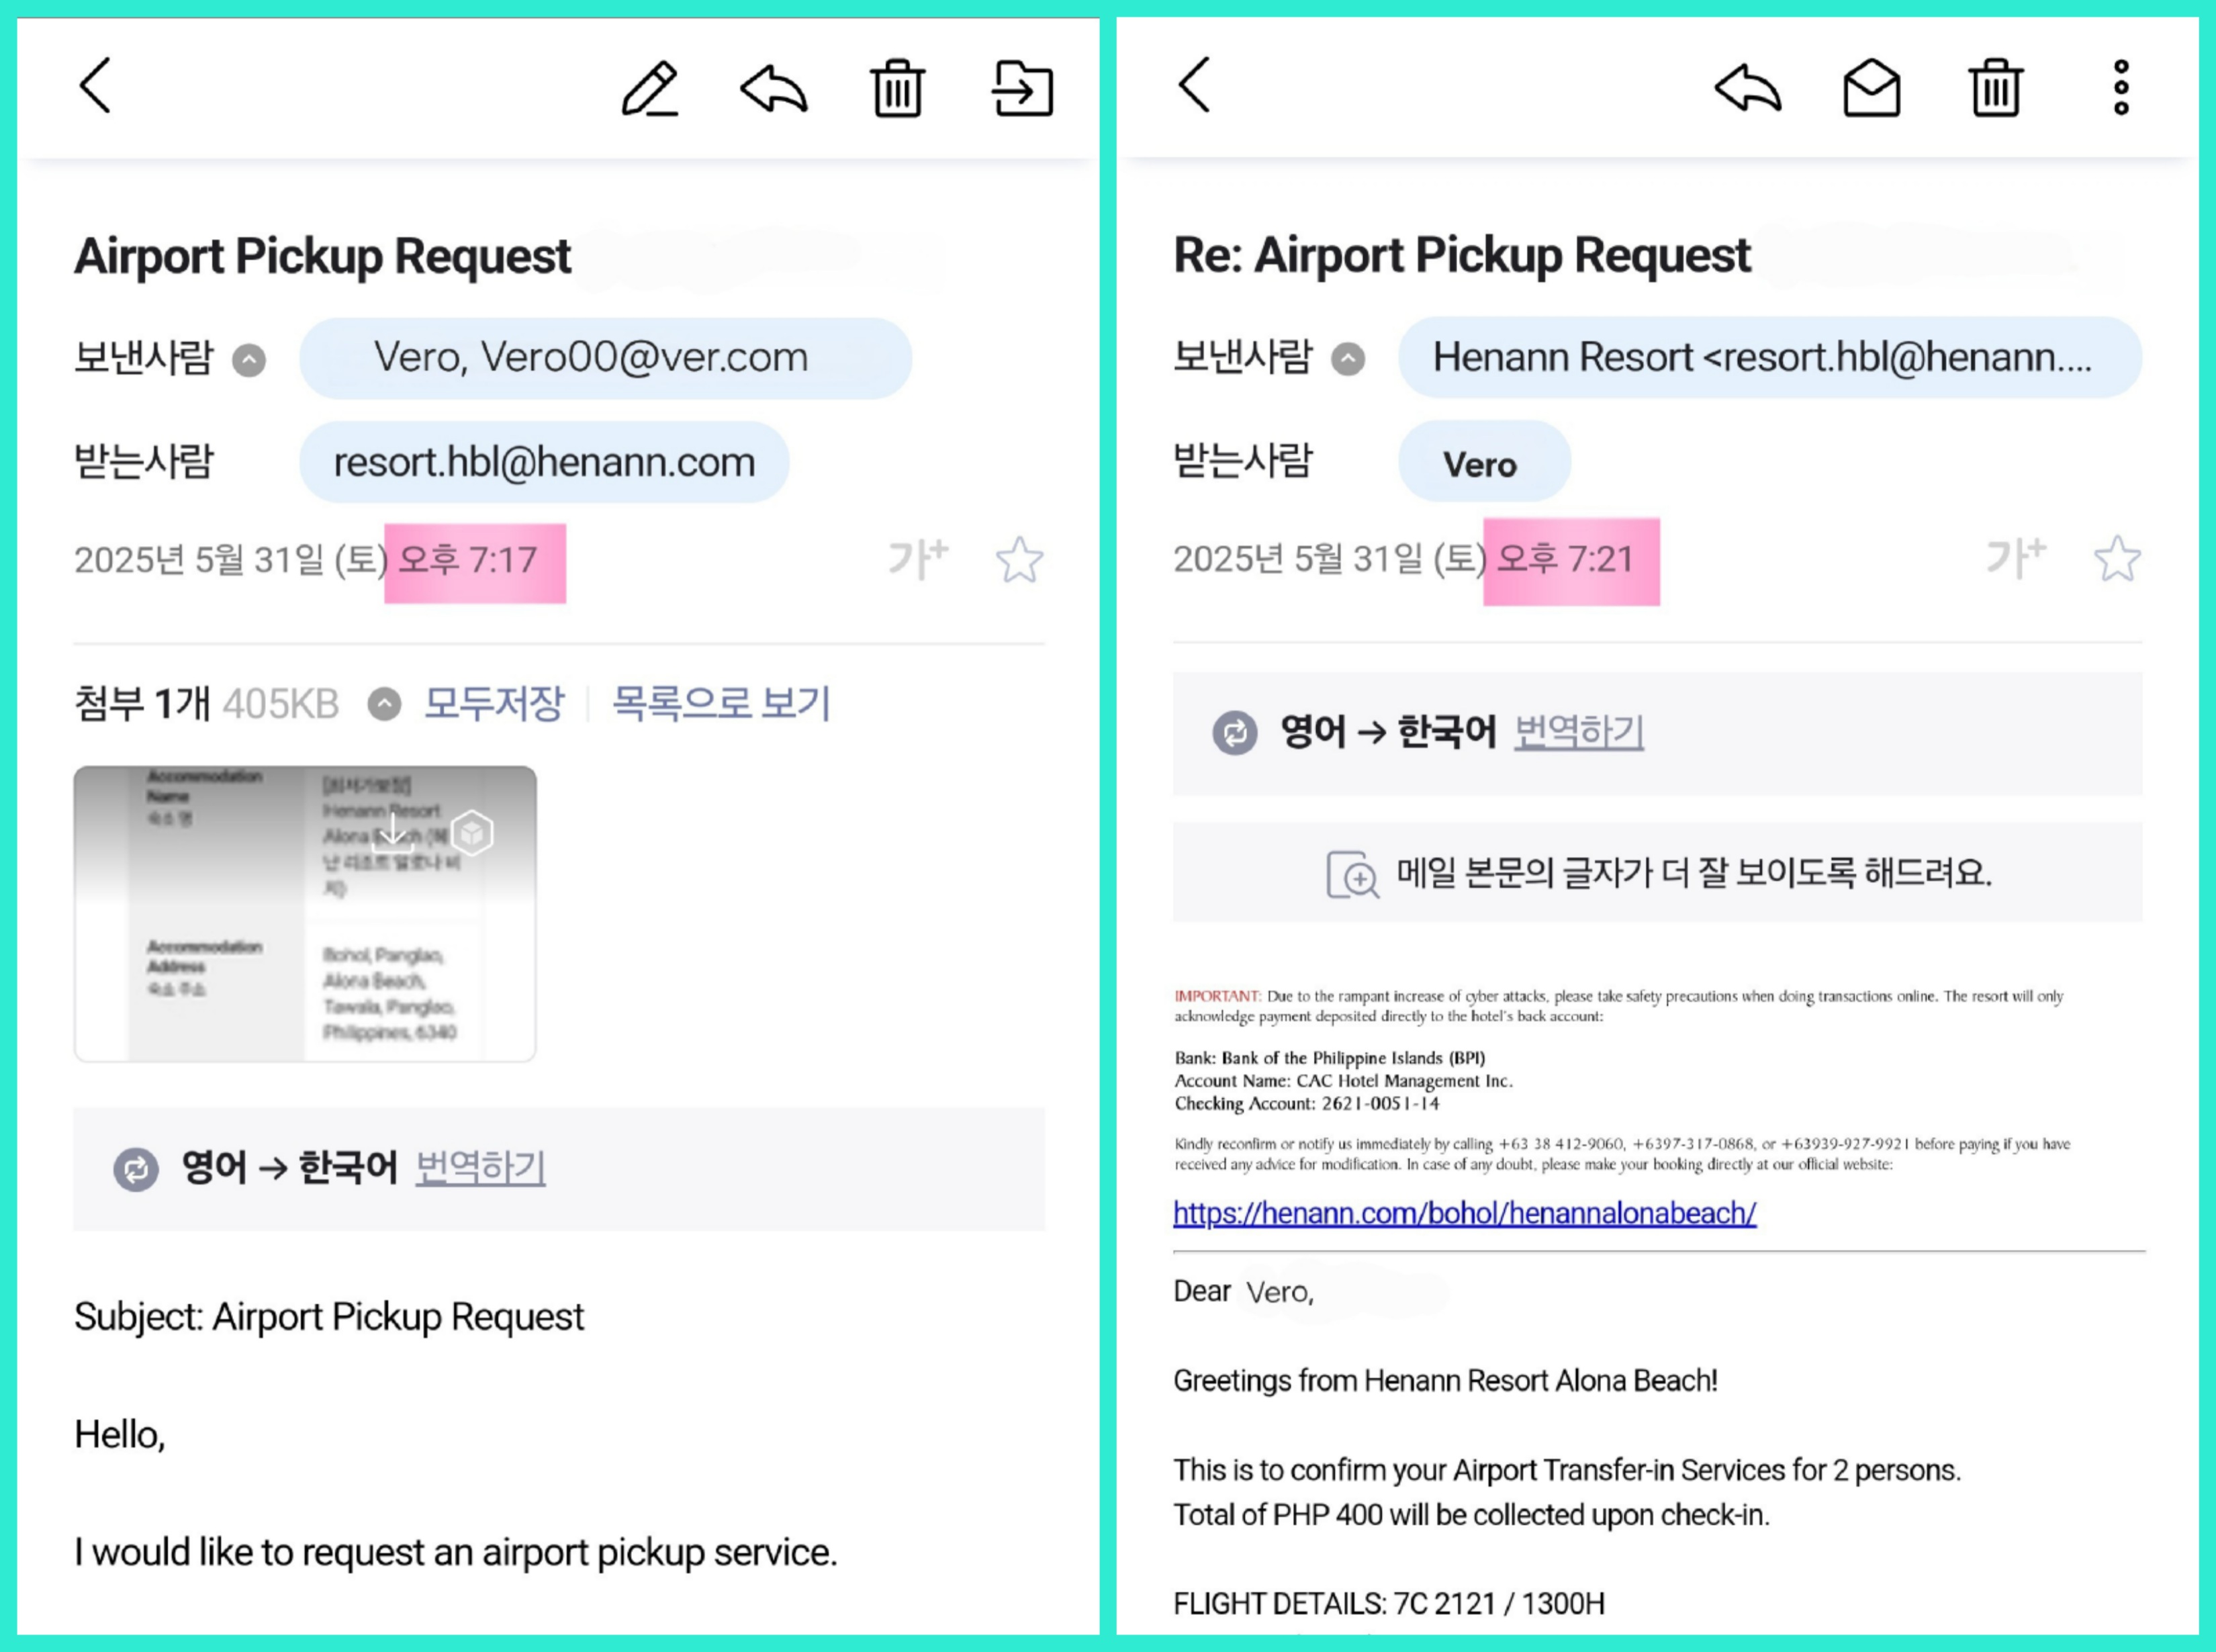Click the pencil edit icon
This screenshot has width=2216, height=1652.
coord(650,89)
